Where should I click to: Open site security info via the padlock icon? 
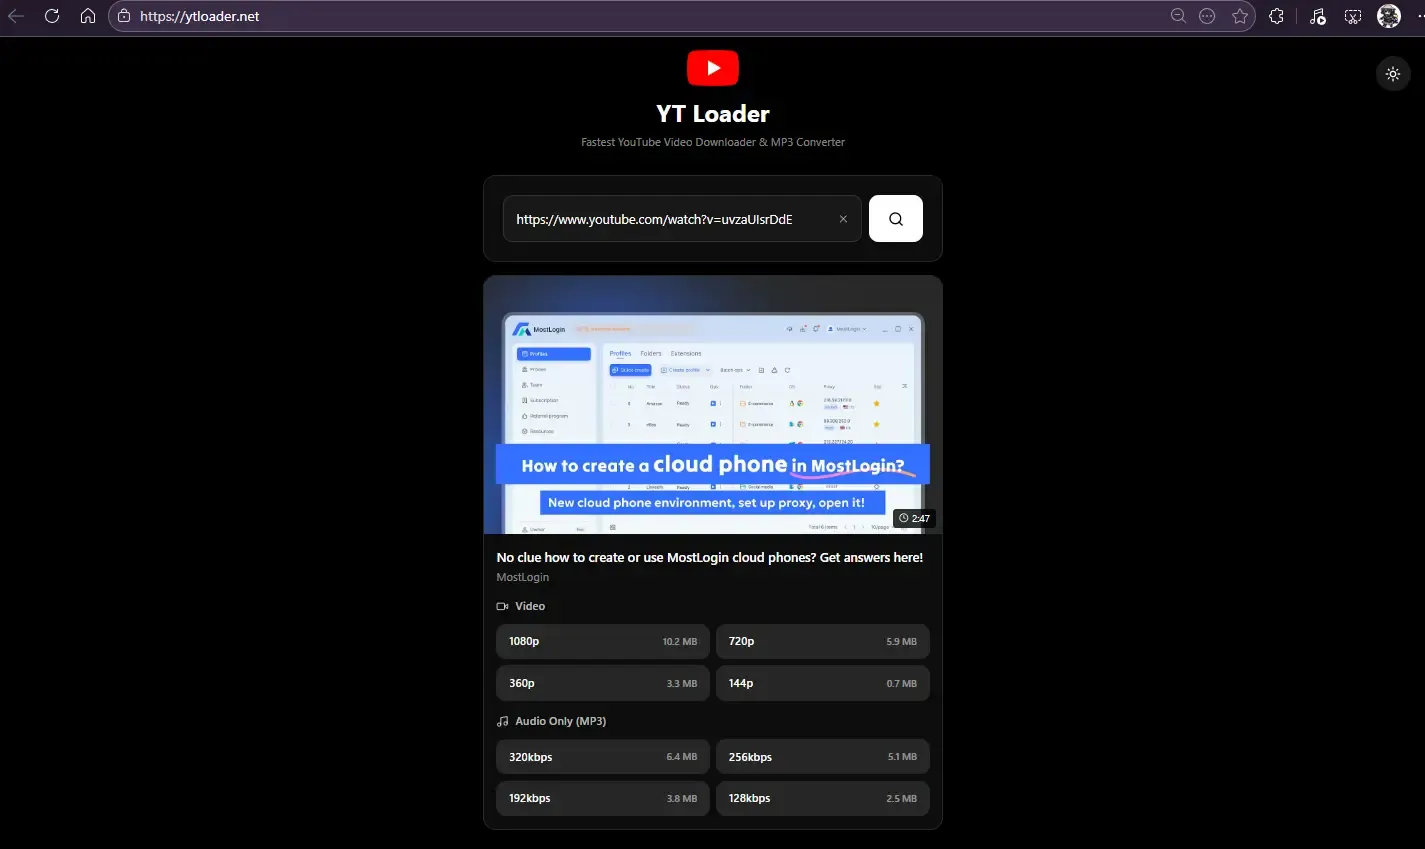tap(122, 16)
